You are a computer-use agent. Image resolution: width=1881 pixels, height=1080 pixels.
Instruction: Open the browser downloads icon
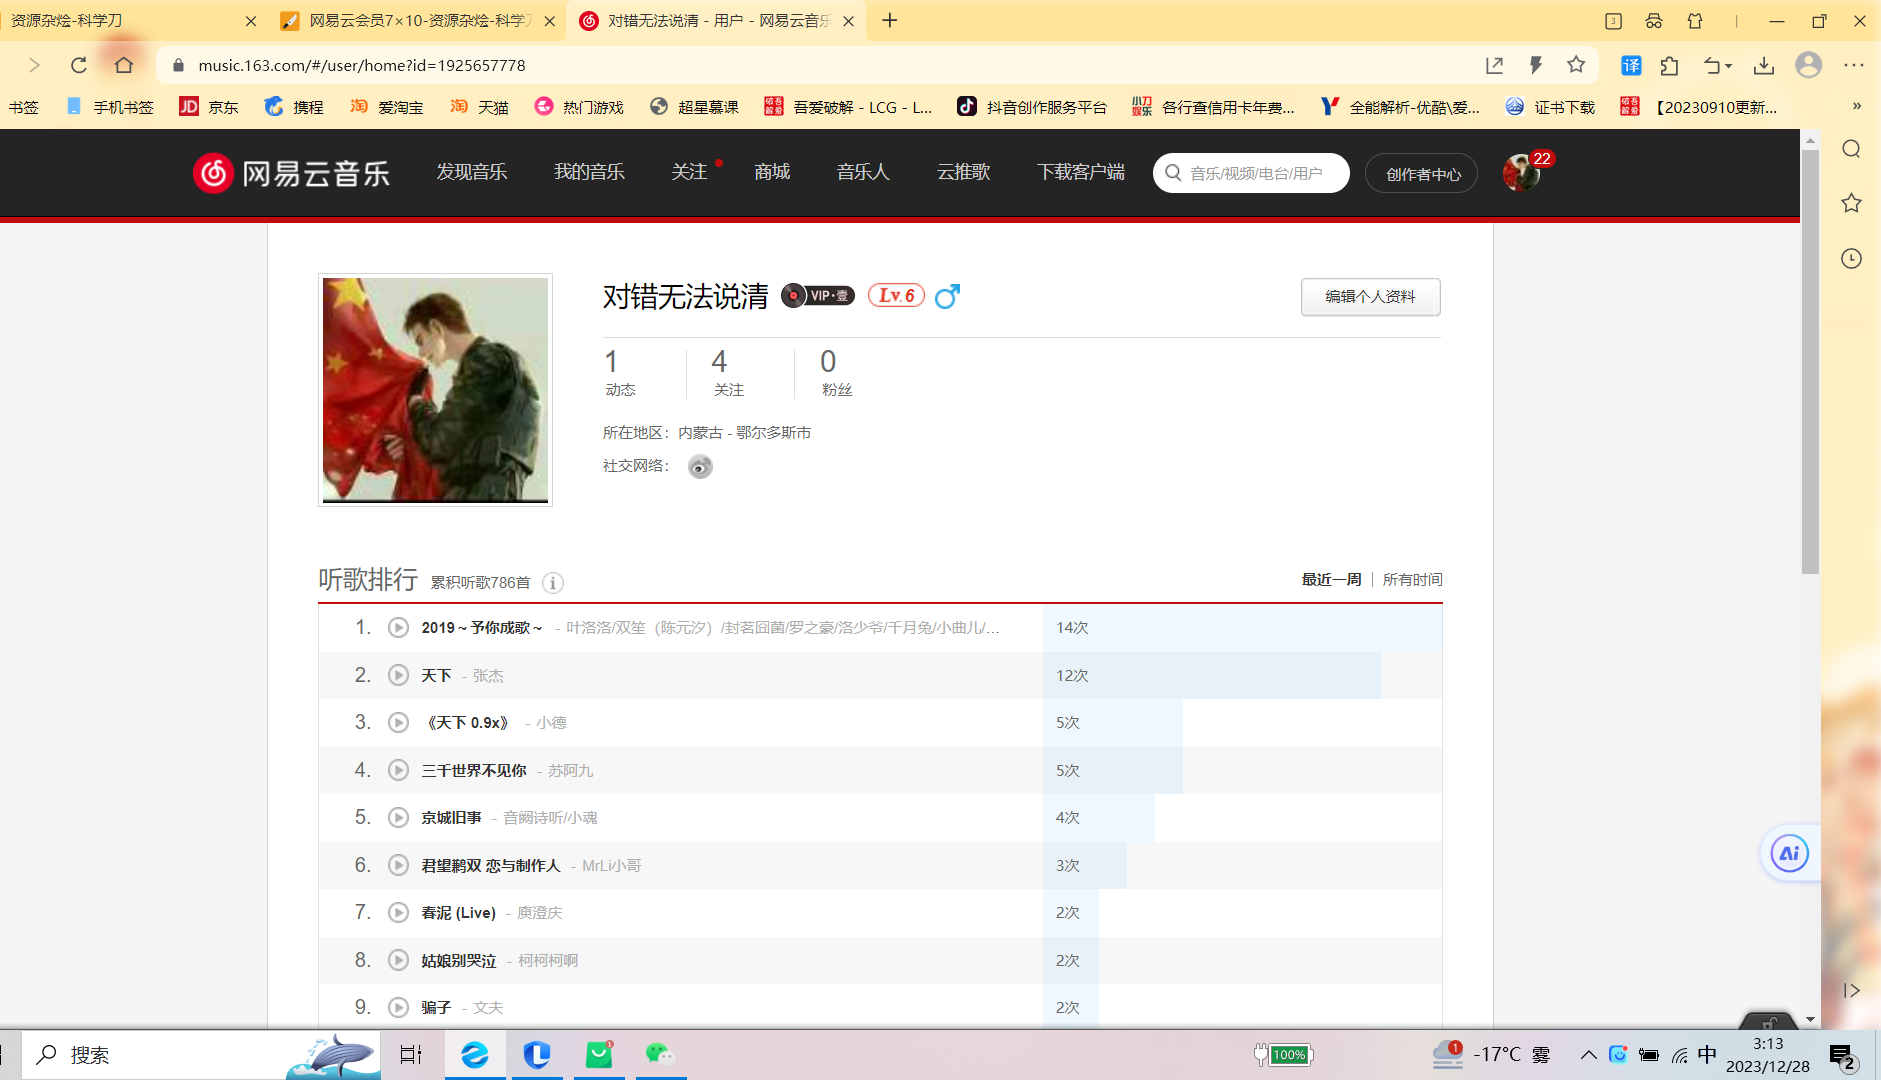pos(1764,66)
